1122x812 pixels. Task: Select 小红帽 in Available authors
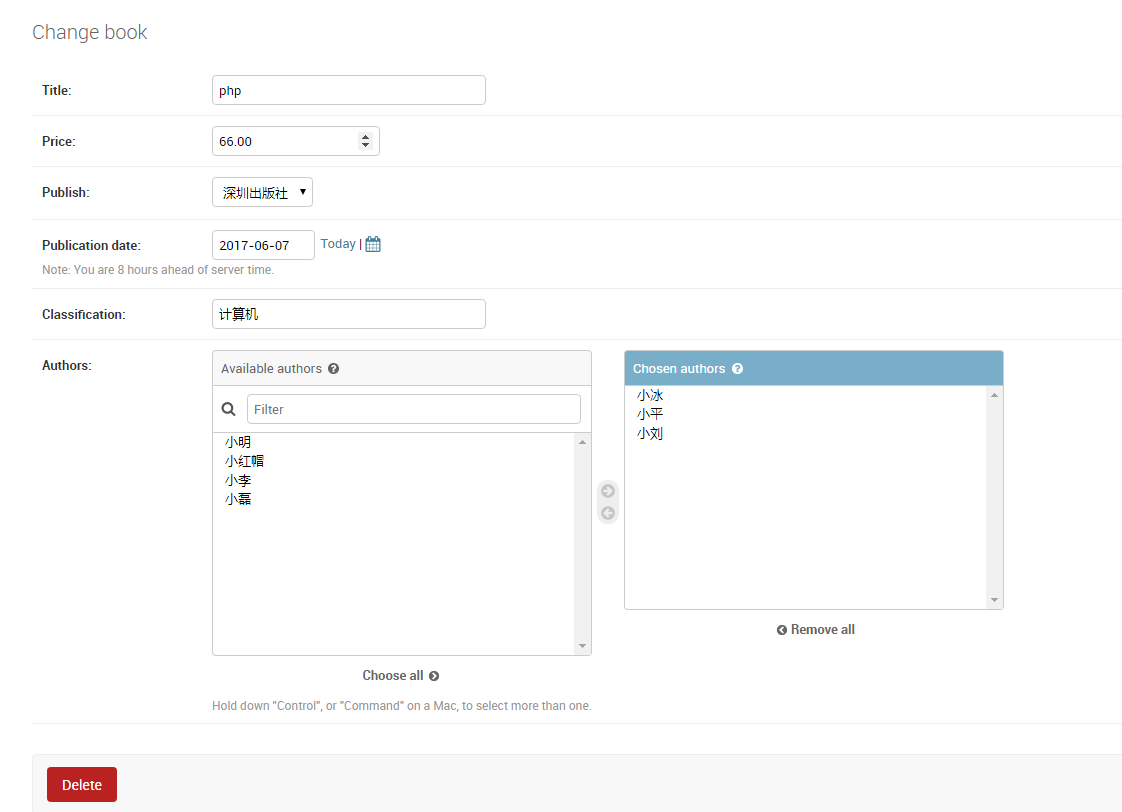[x=244, y=461]
